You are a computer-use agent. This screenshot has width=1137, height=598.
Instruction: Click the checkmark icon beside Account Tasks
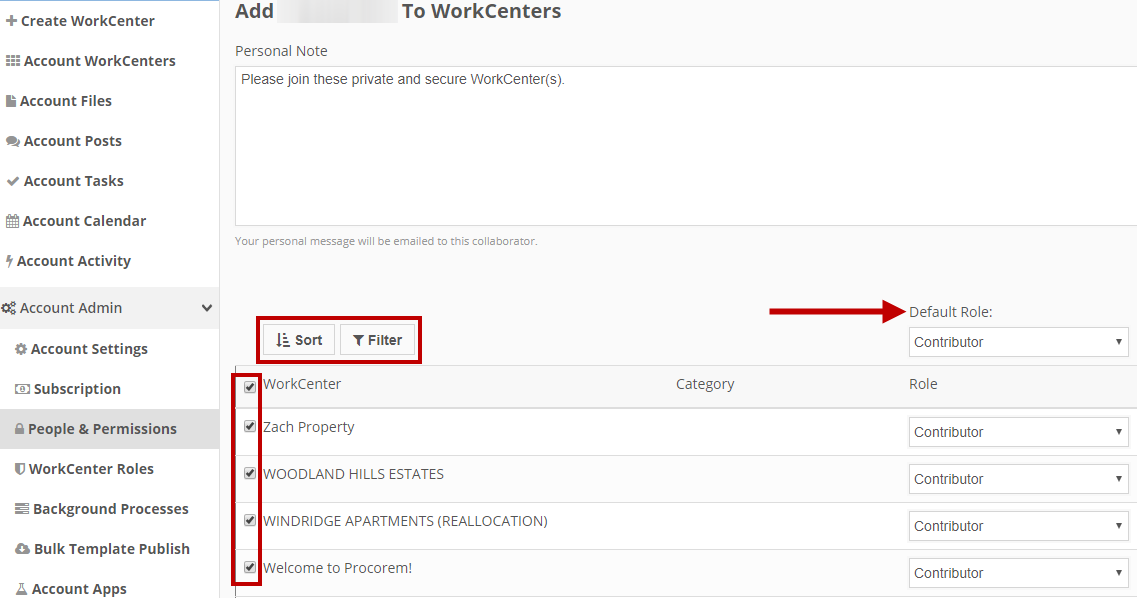pyautogui.click(x=13, y=181)
